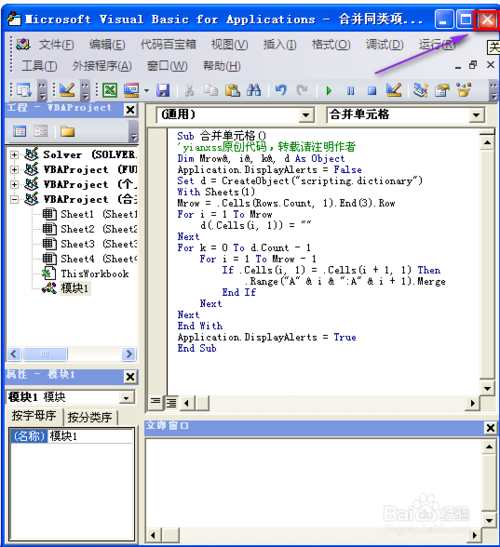This screenshot has height=547, width=500.
Task: Stop execution with the Reset square icon
Action: tap(372, 91)
